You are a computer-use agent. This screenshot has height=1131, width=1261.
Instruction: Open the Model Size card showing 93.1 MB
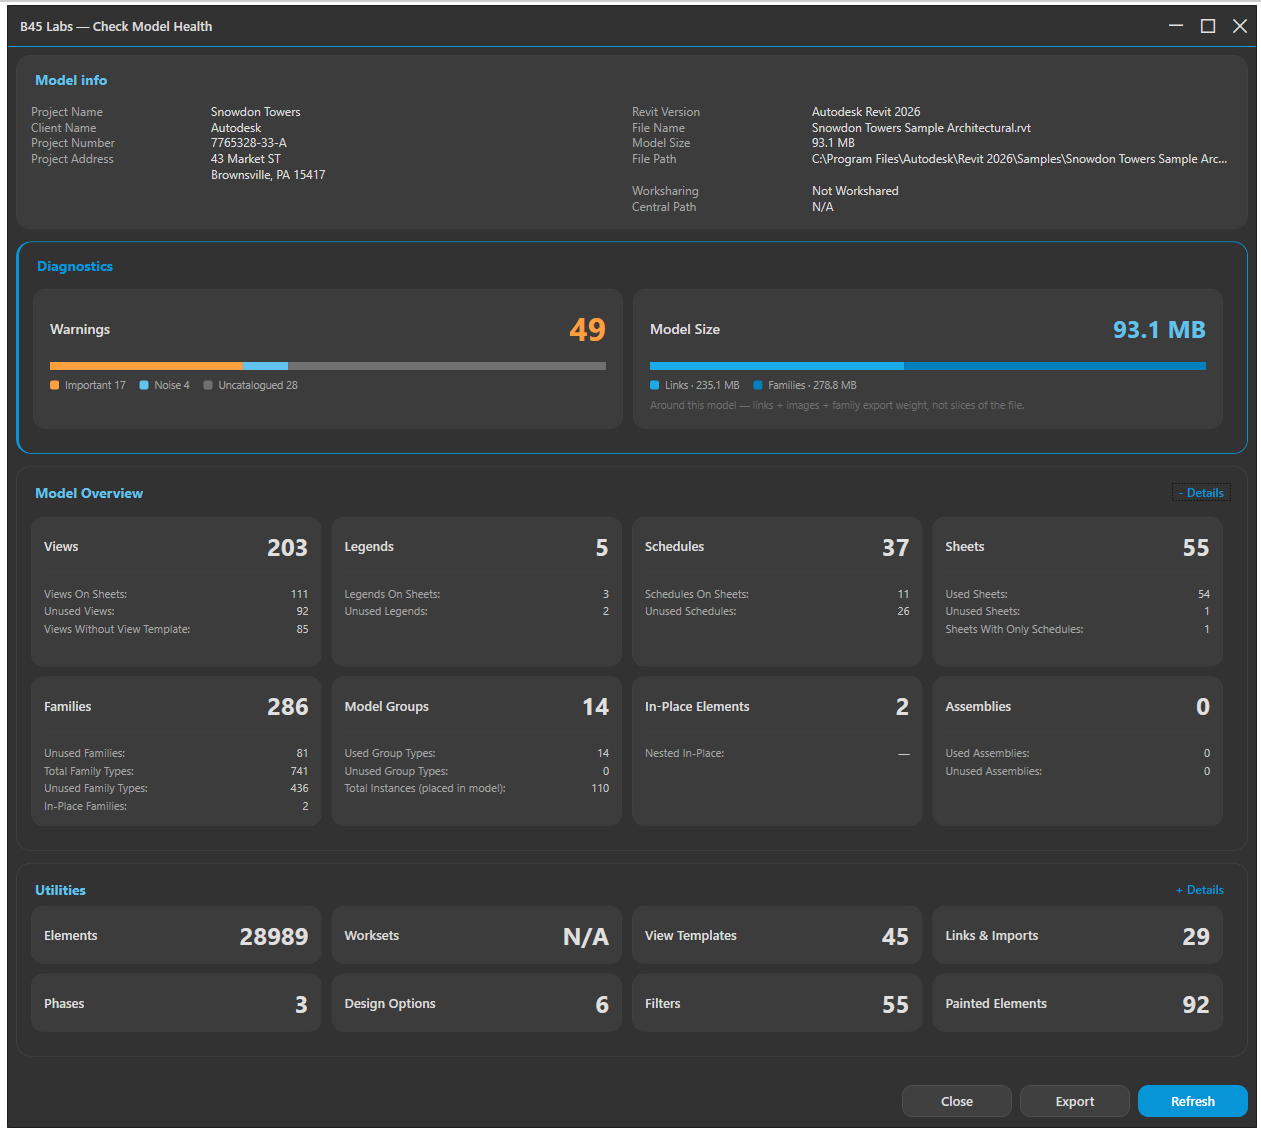928,359
